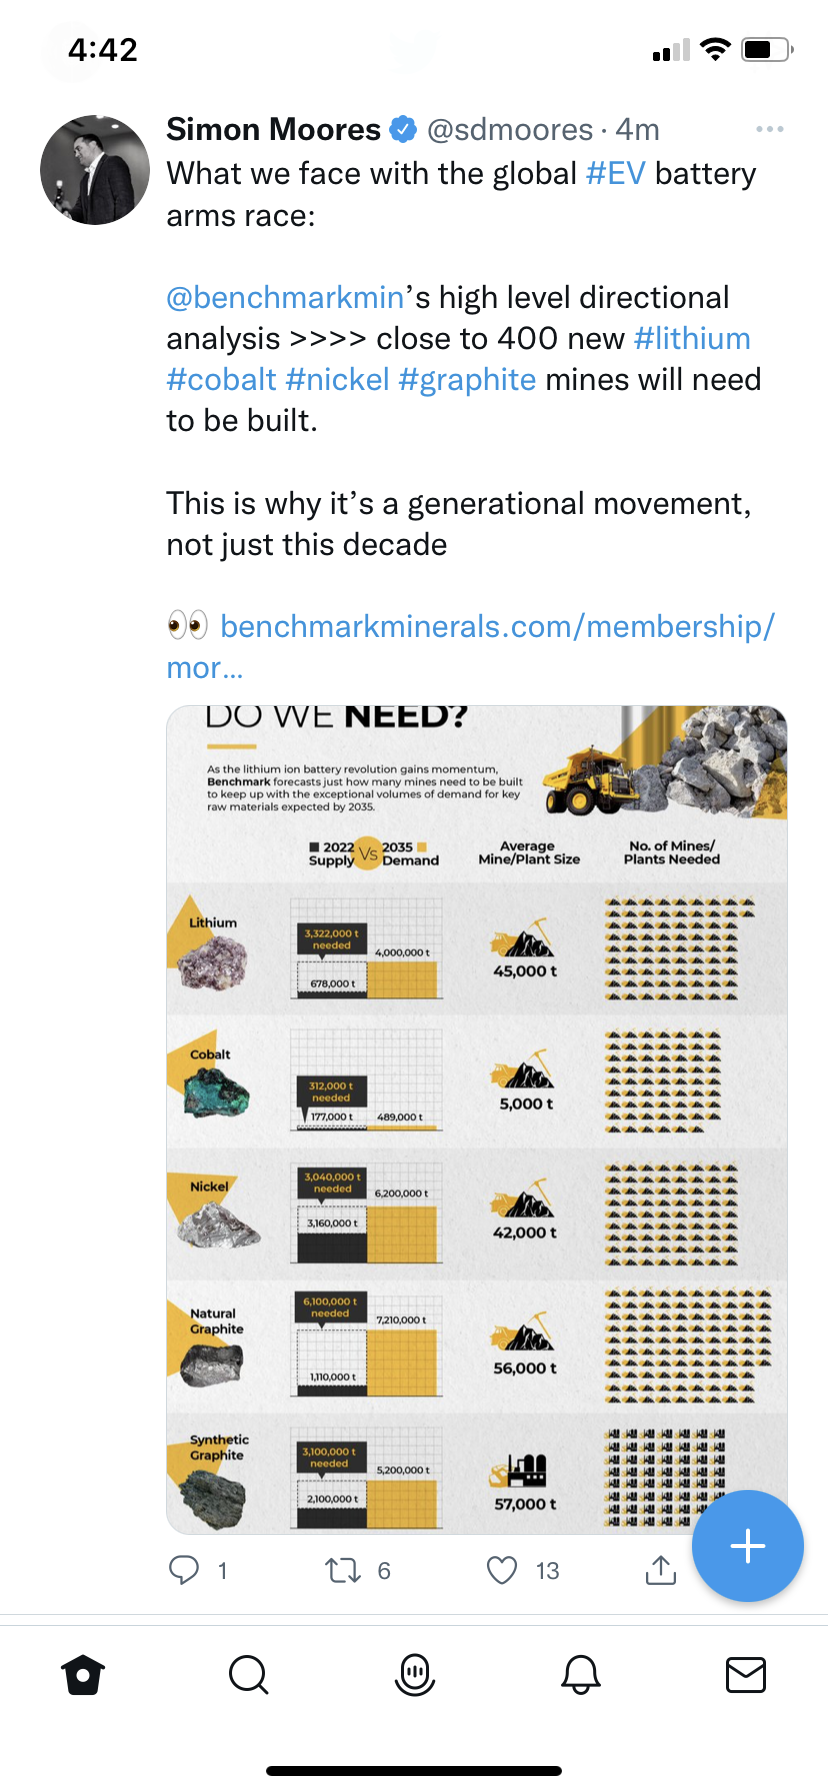Retweet this post via retweet icon
This screenshot has width=828, height=1792.
coord(343,1570)
